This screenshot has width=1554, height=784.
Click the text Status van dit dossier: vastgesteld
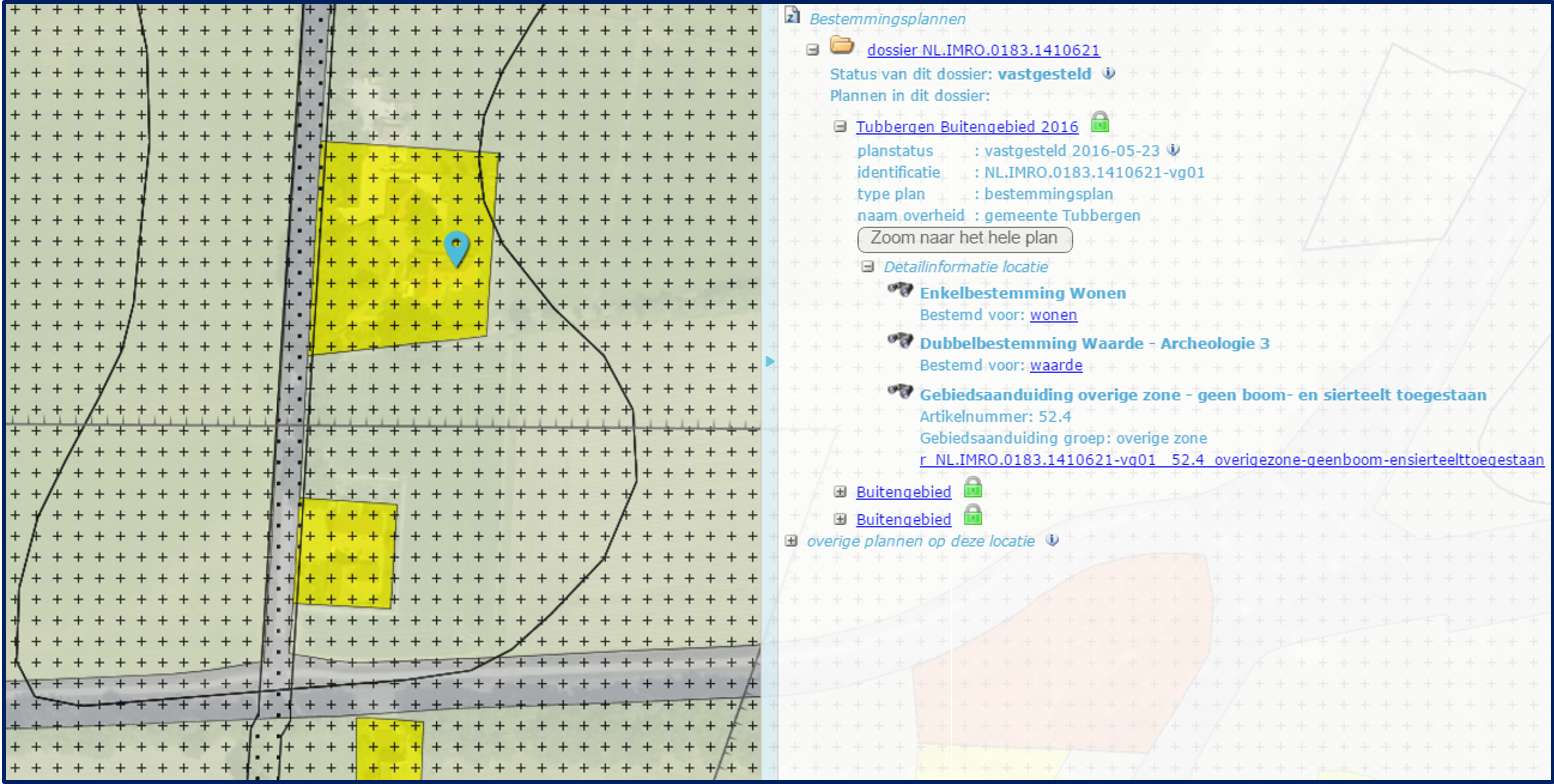[x=961, y=74]
